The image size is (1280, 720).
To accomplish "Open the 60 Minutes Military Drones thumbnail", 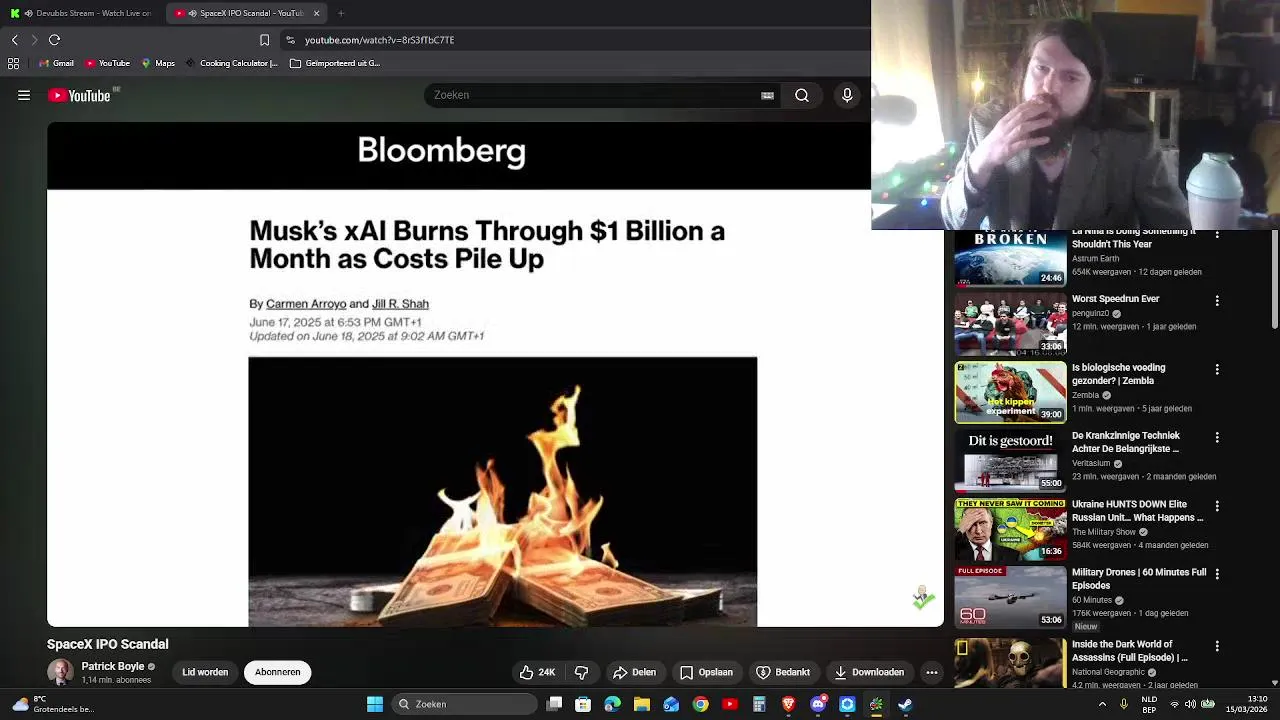I will coord(1010,597).
